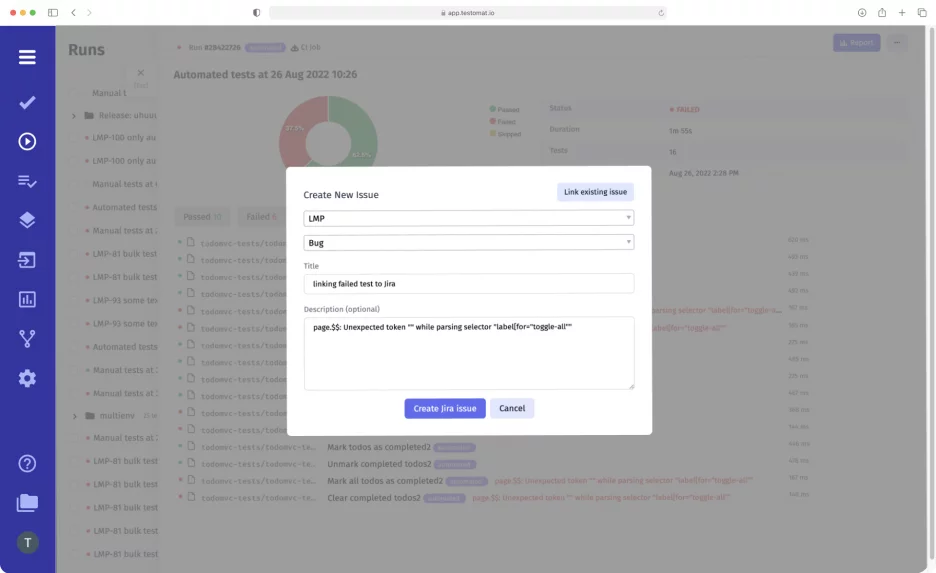Open Plans via the checklist icon
The image size is (936, 573).
point(27,181)
